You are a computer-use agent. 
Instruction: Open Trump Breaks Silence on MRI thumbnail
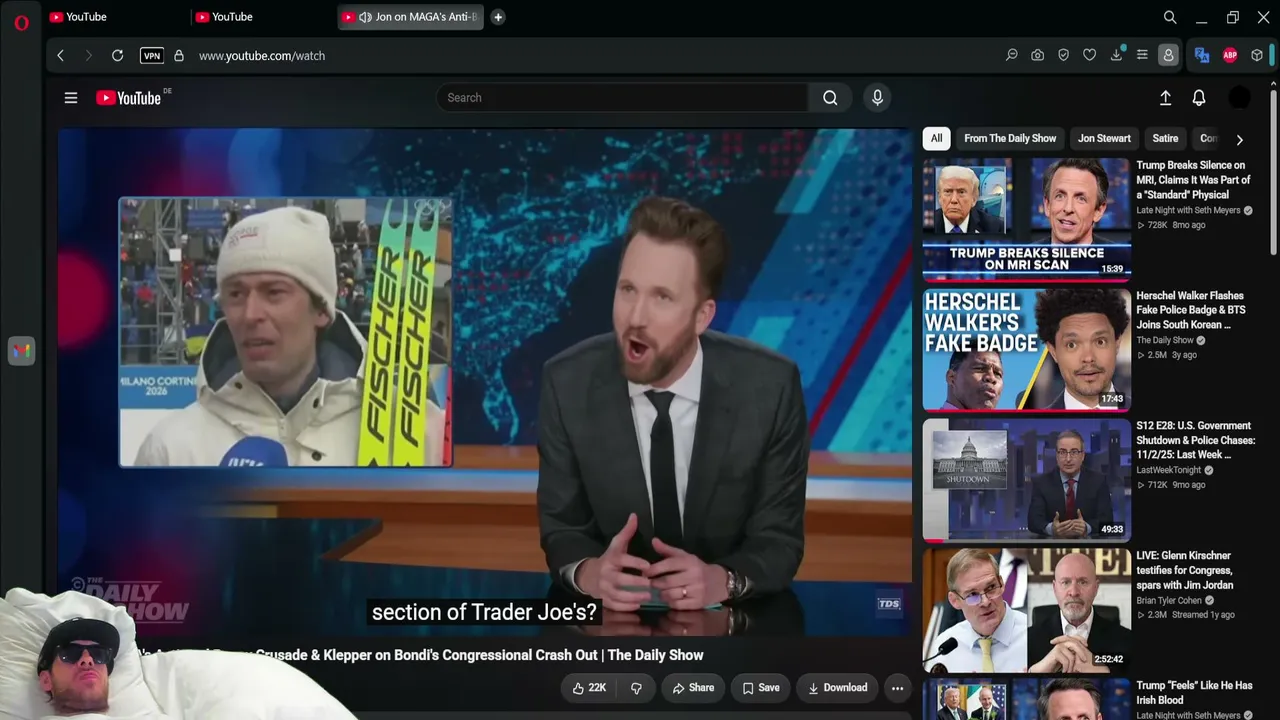pyautogui.click(x=1026, y=219)
